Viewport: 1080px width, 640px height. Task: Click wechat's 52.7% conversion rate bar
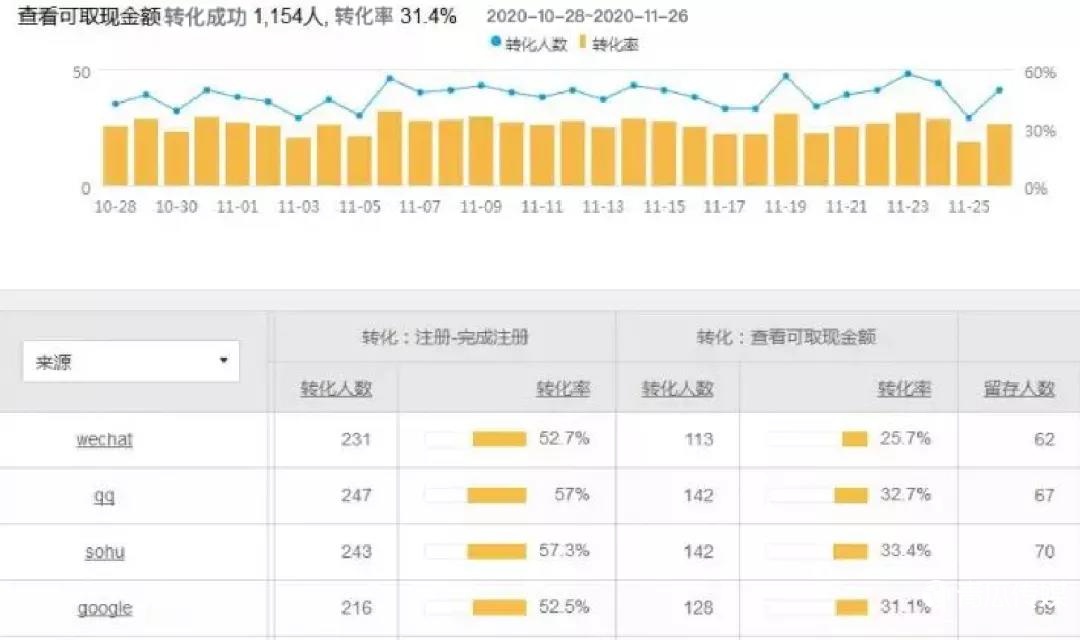click(x=498, y=439)
